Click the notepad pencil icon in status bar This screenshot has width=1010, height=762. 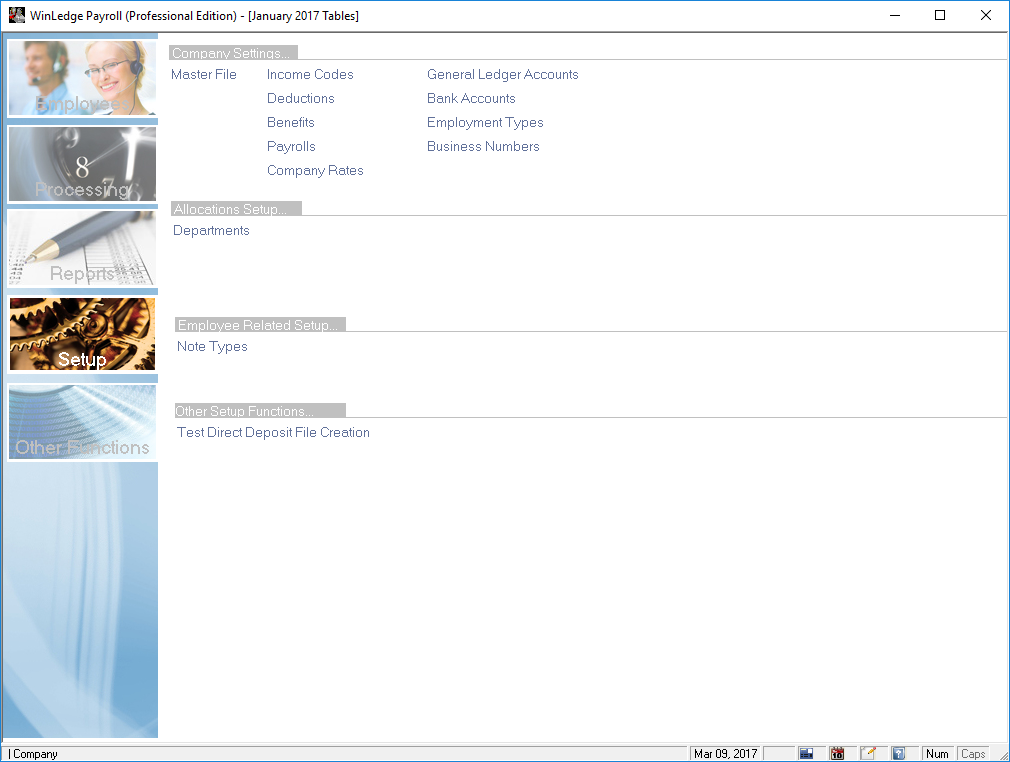click(x=868, y=754)
